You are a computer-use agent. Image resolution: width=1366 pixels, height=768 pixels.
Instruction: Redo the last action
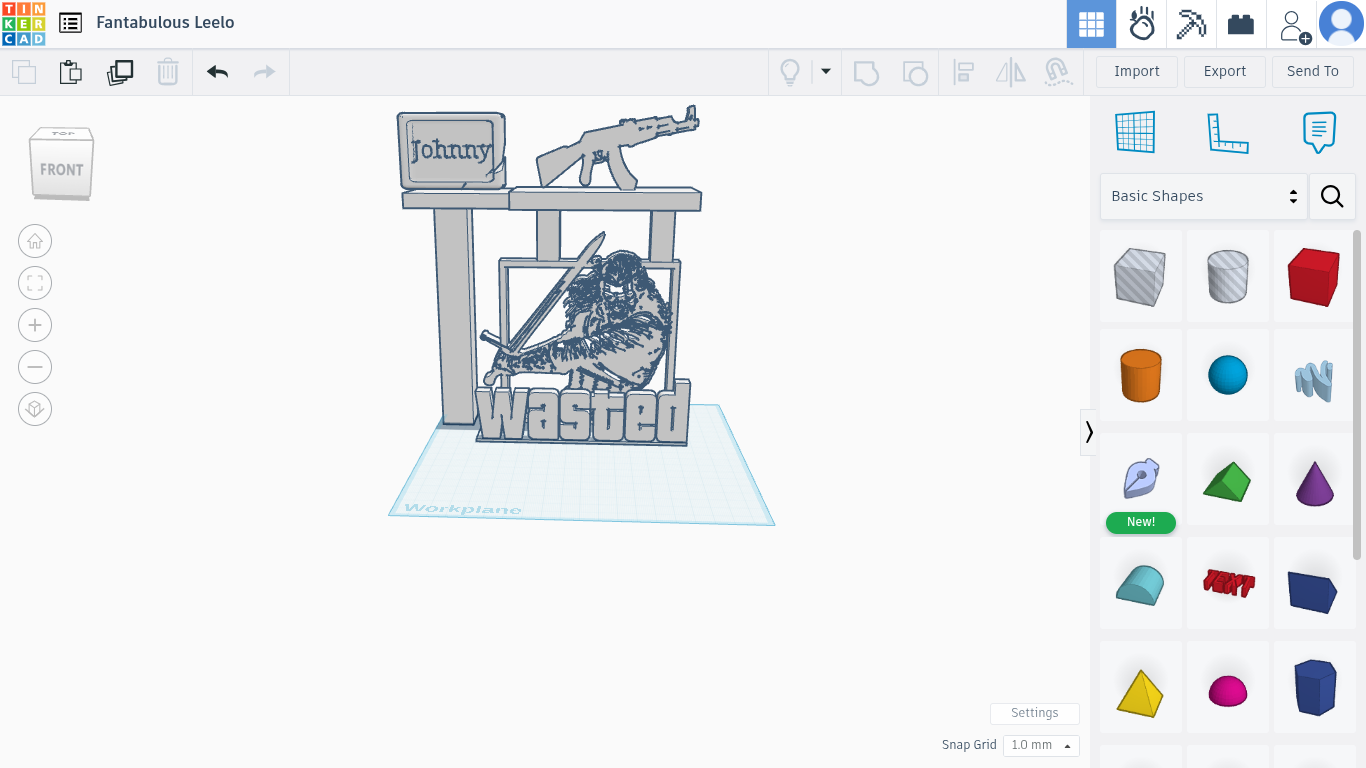(x=264, y=72)
